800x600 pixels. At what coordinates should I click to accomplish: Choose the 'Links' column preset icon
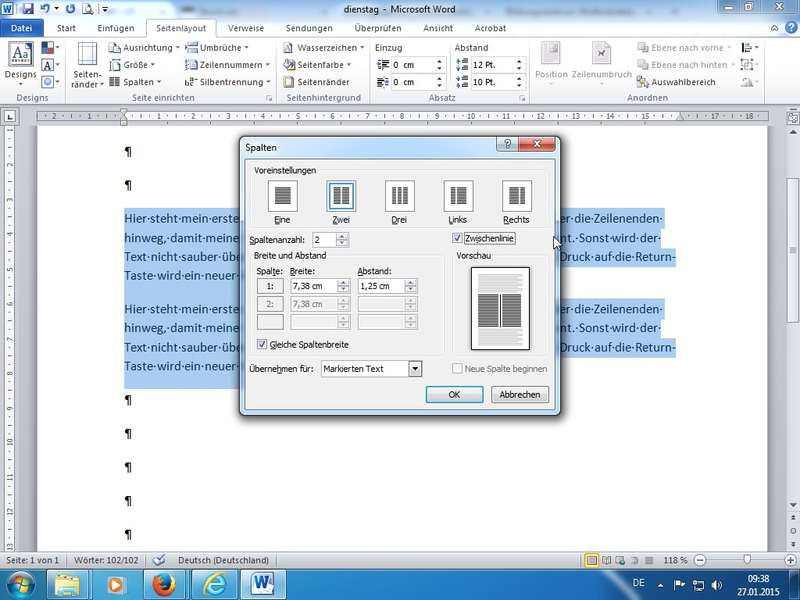[x=458, y=196]
